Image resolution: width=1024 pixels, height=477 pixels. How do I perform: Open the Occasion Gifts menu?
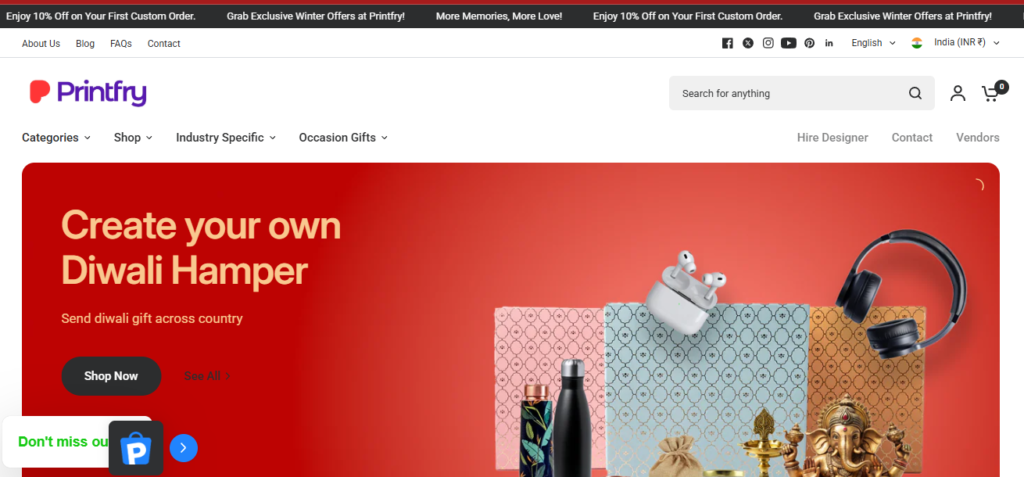344,137
